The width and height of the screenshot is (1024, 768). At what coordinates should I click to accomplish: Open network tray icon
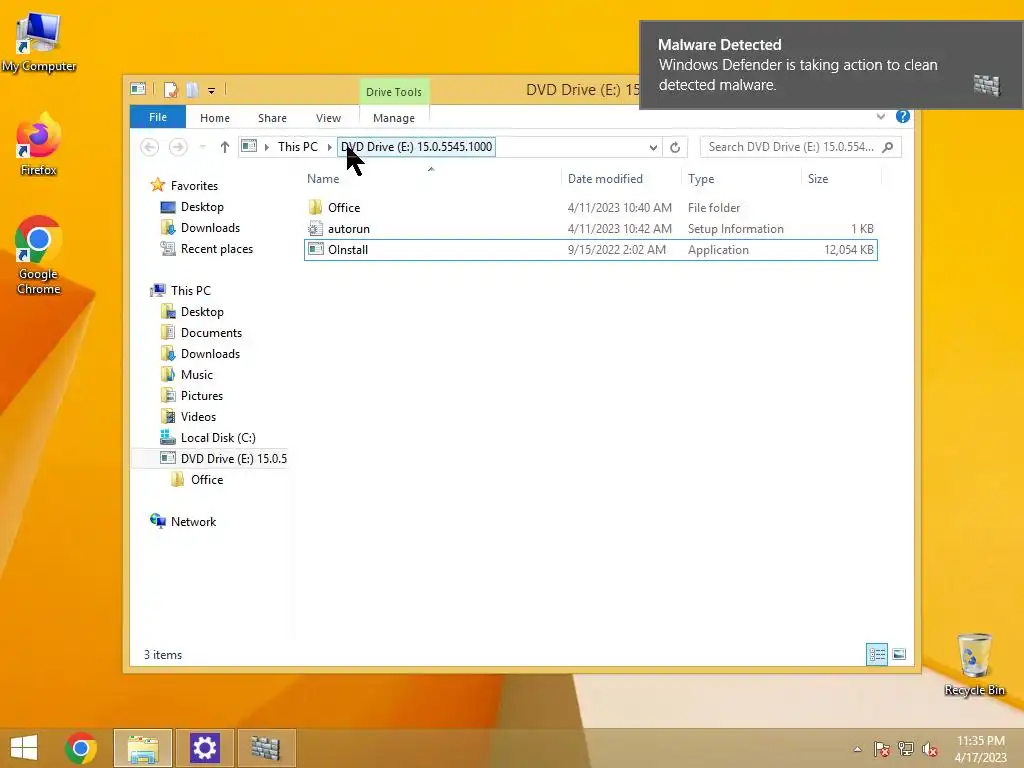pos(906,749)
